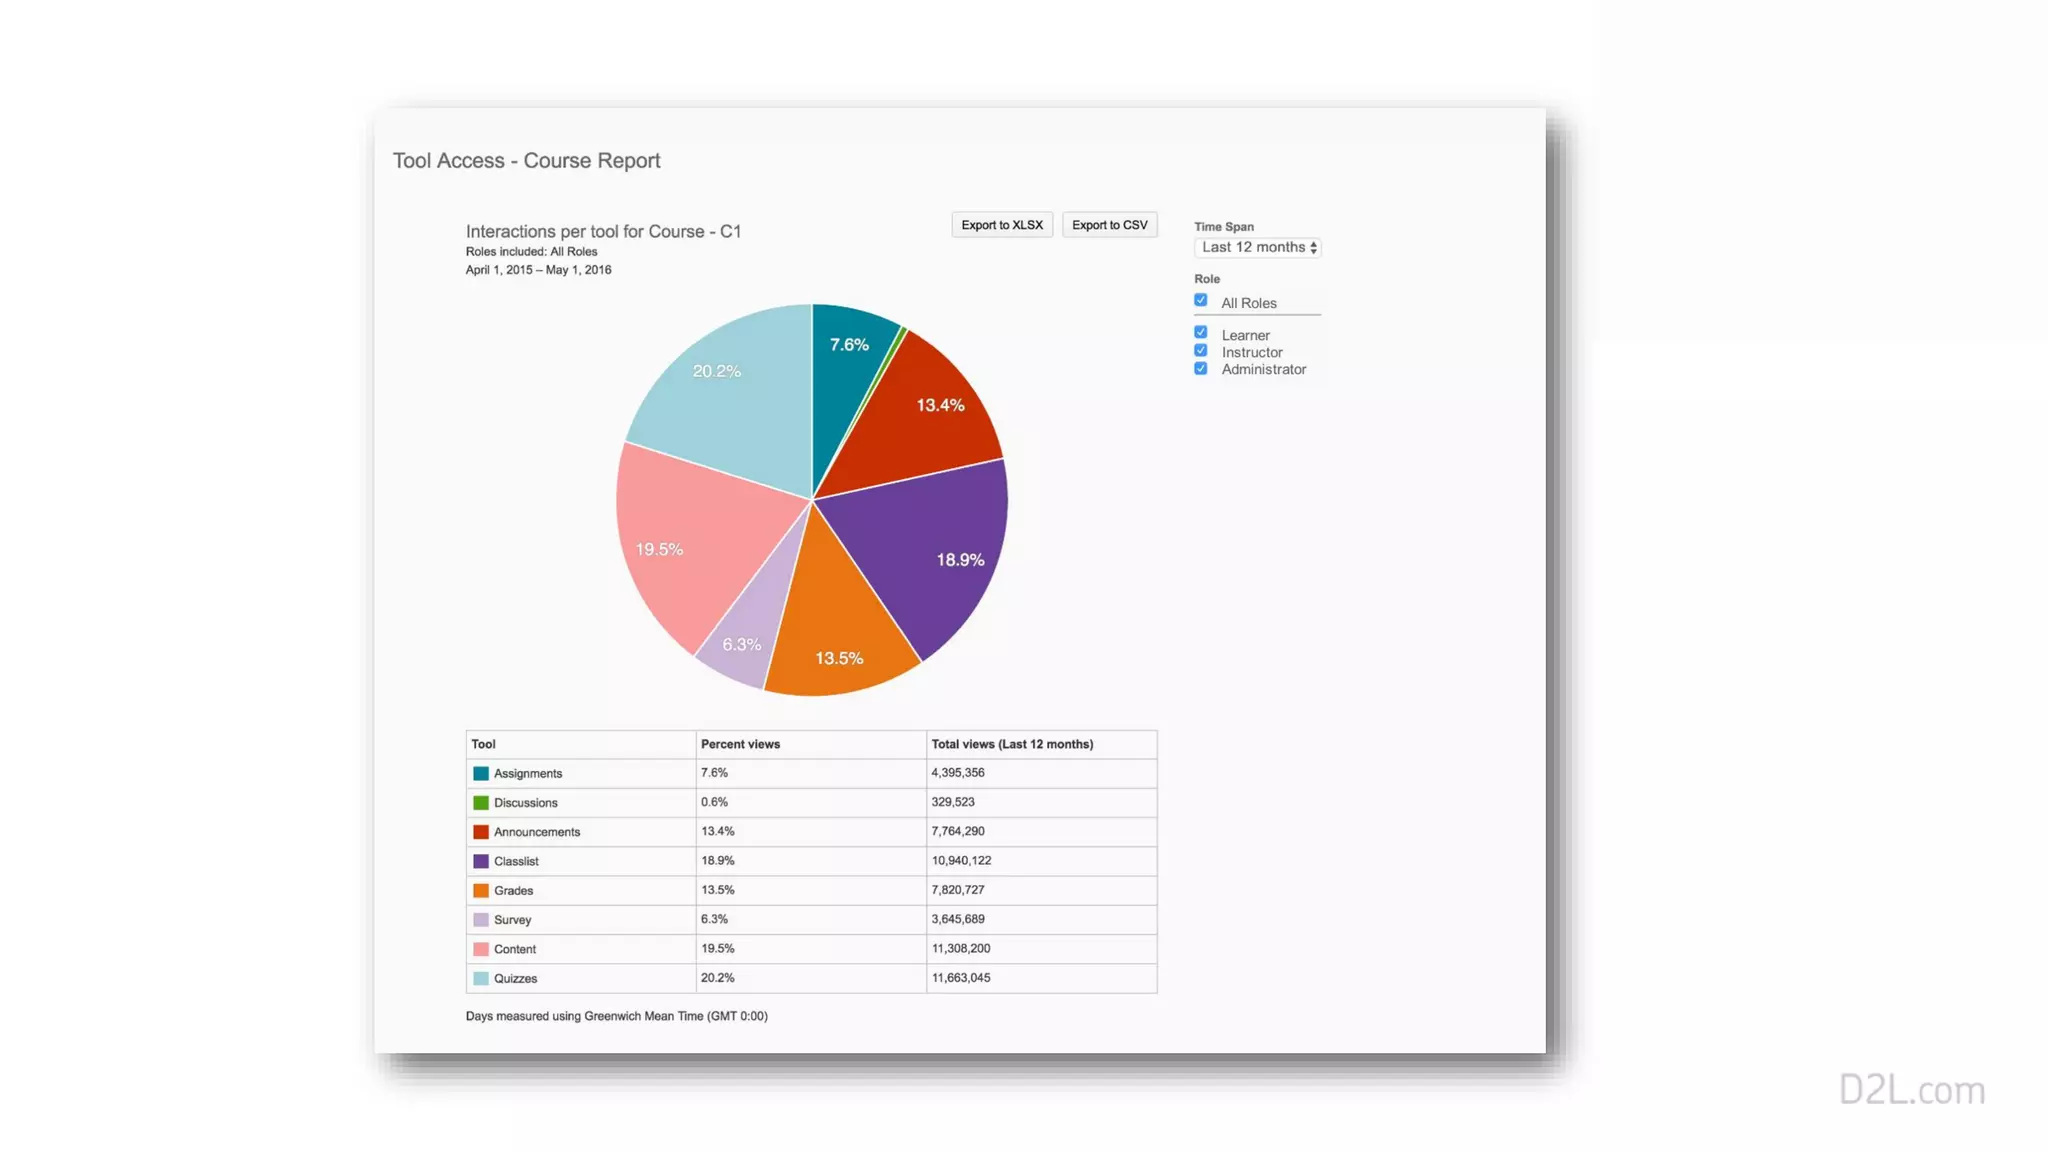Click the Grades orange legend swatch
The image size is (2048, 1152).
481,890
